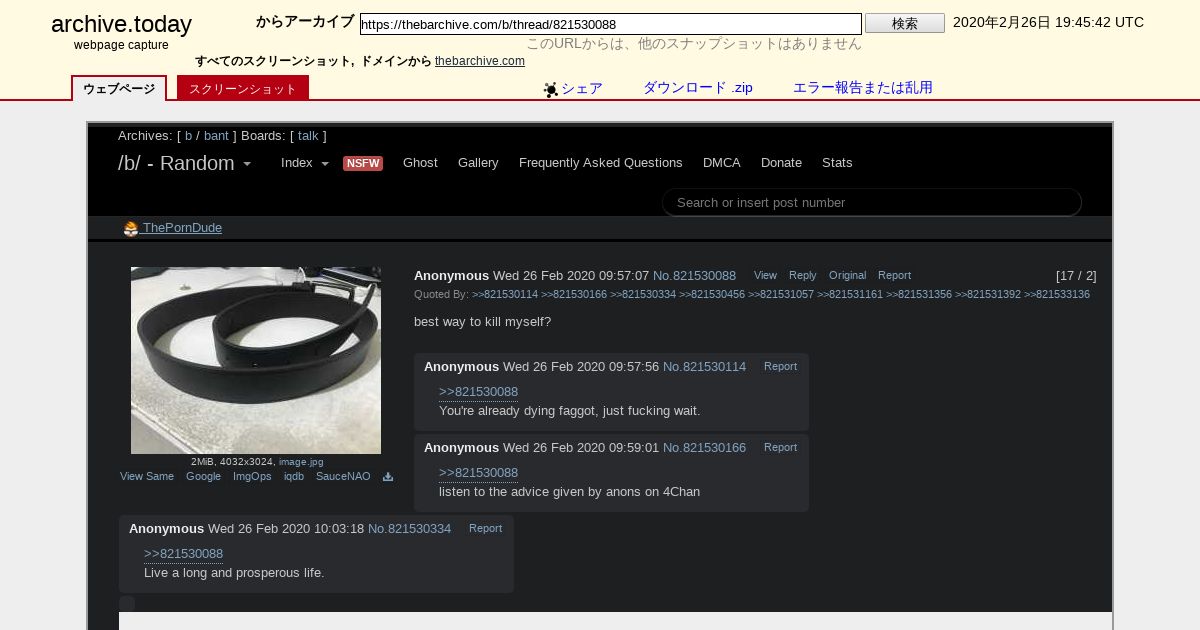Click エラー報告または乱用 link
1200x630 pixels.
pyautogui.click(x=863, y=88)
